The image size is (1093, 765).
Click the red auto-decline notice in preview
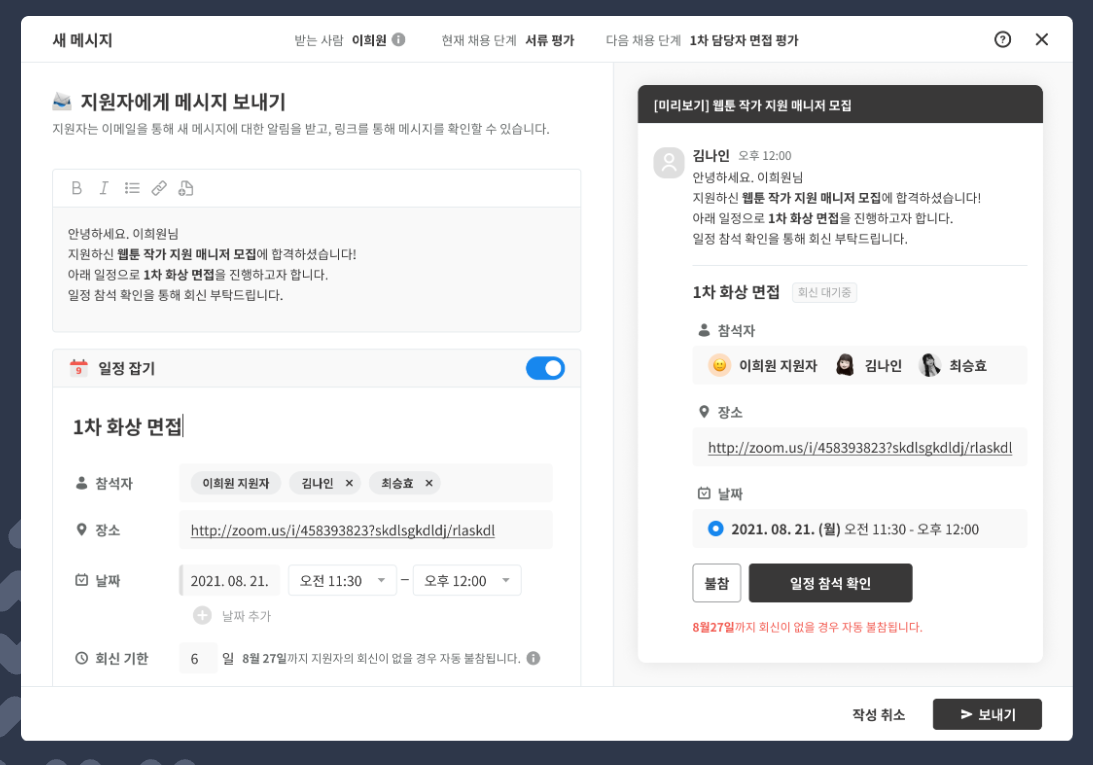click(x=807, y=627)
